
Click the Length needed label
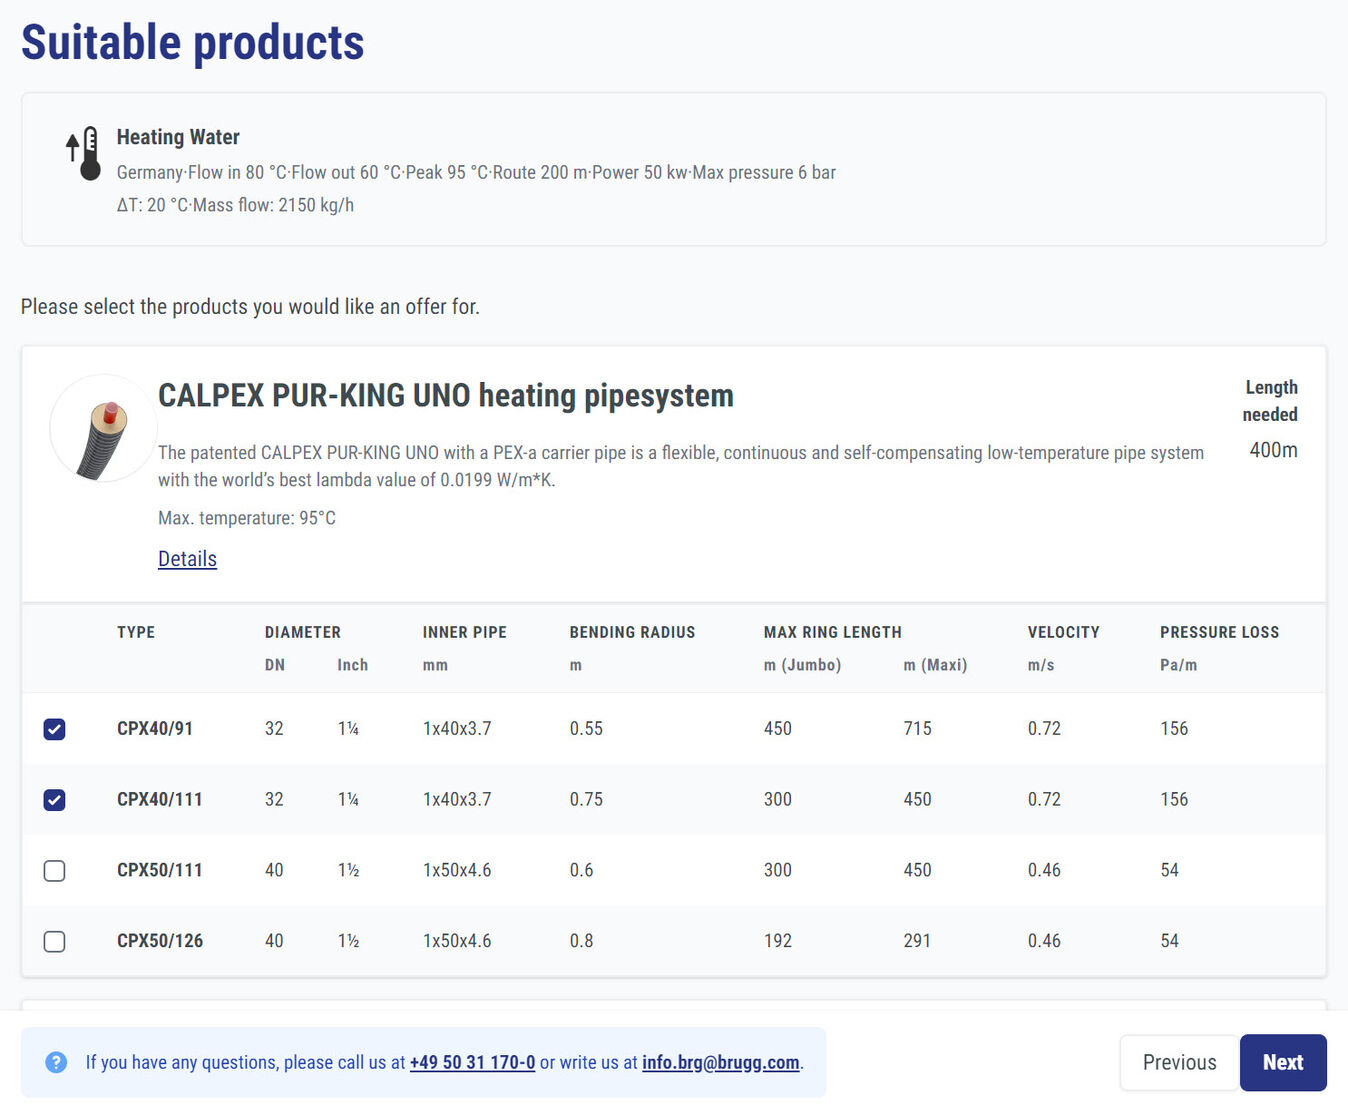click(x=1270, y=401)
